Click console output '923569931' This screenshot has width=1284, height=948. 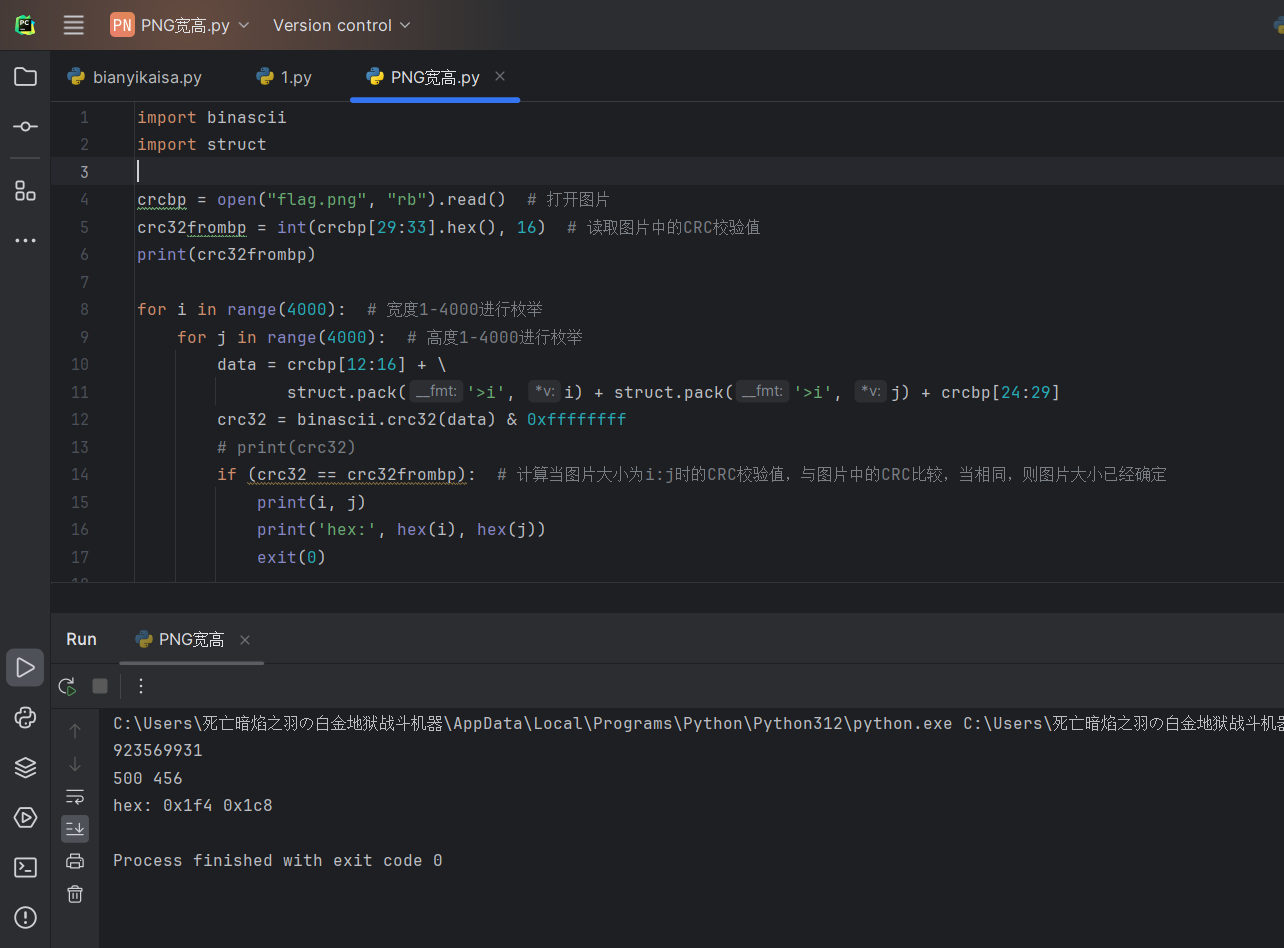point(158,750)
